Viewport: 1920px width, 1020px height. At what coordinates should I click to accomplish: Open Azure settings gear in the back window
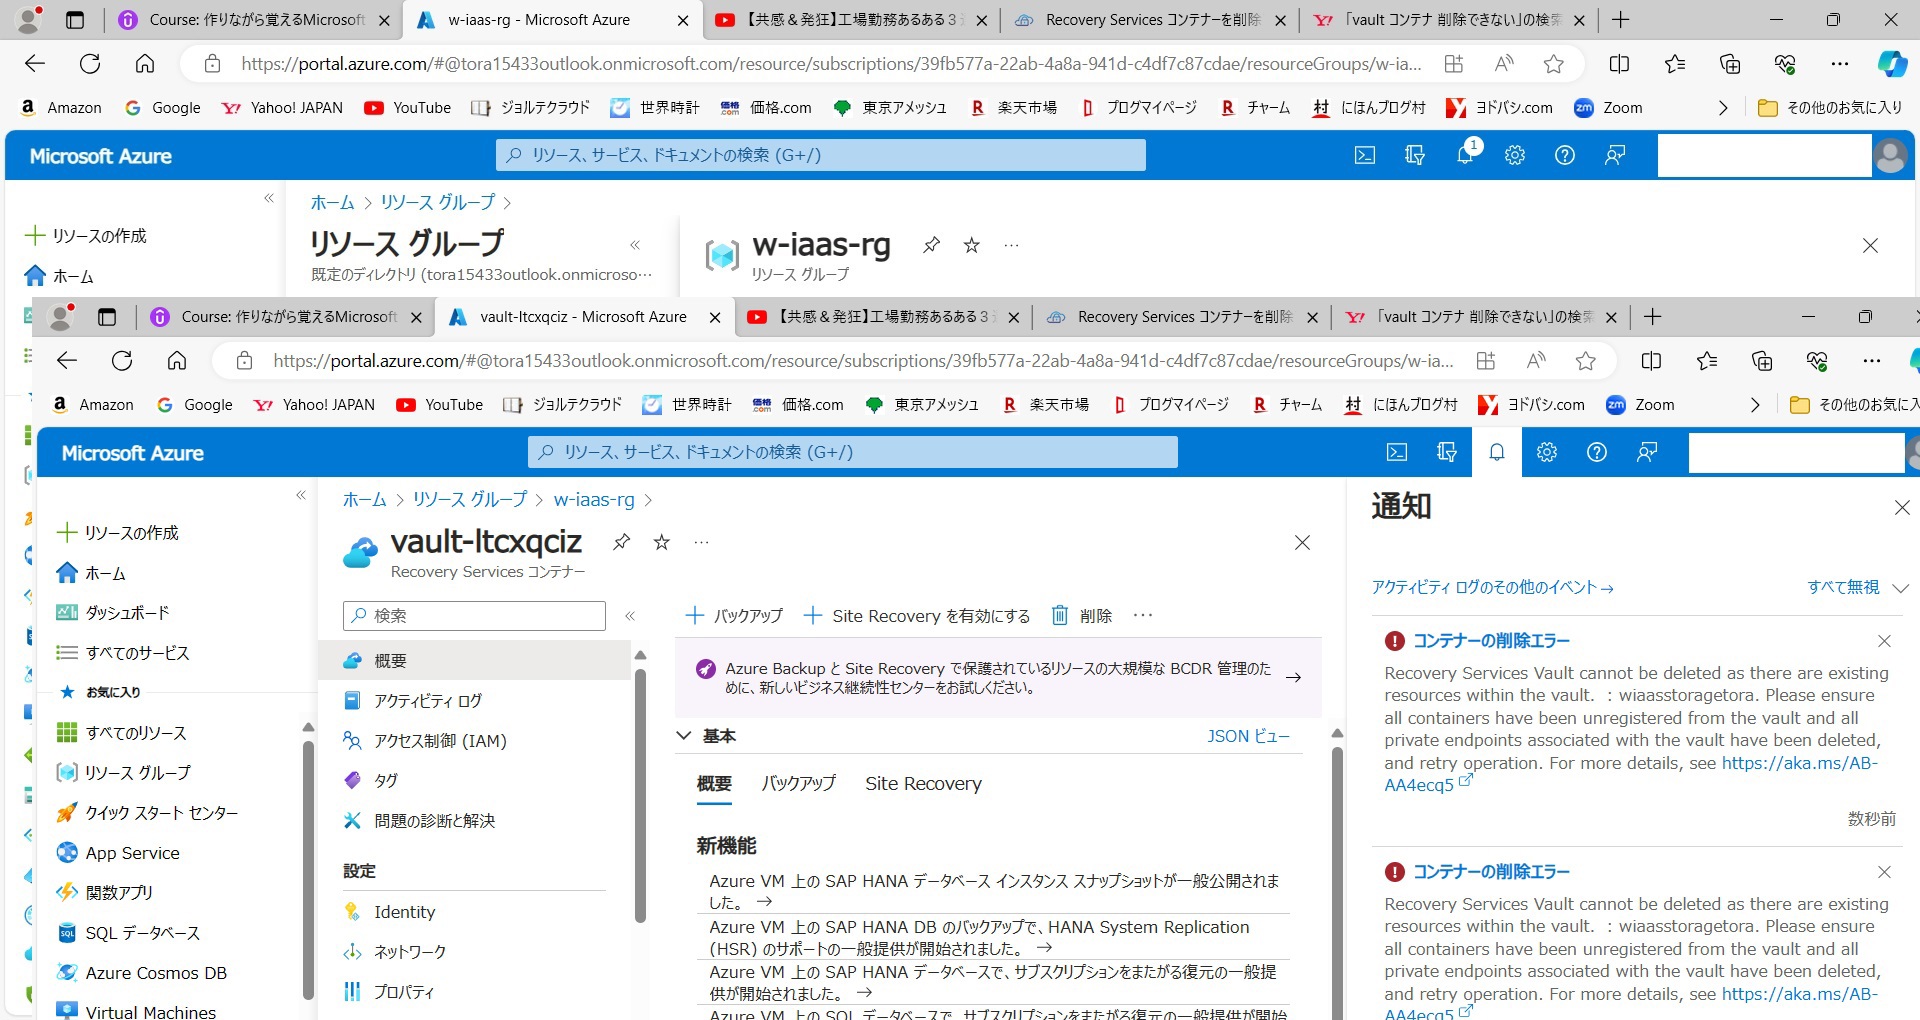pos(1515,155)
